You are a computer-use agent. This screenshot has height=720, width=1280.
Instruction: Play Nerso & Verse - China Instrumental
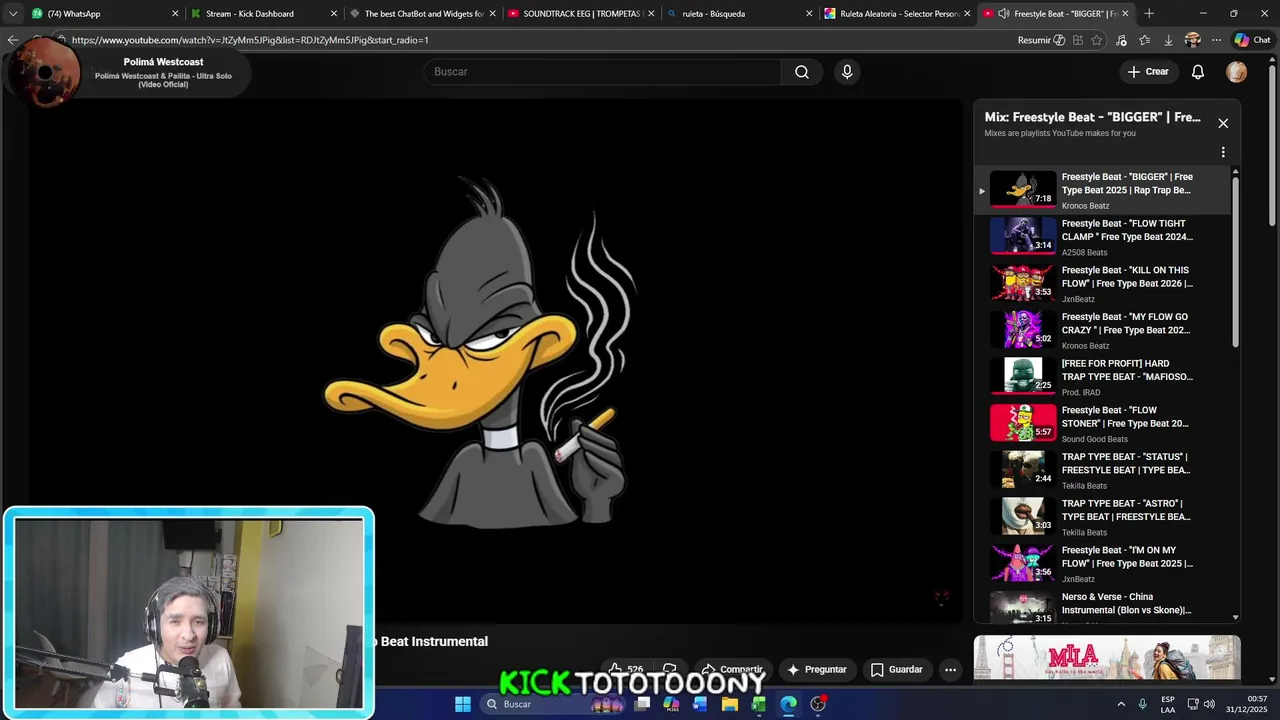(x=1104, y=606)
